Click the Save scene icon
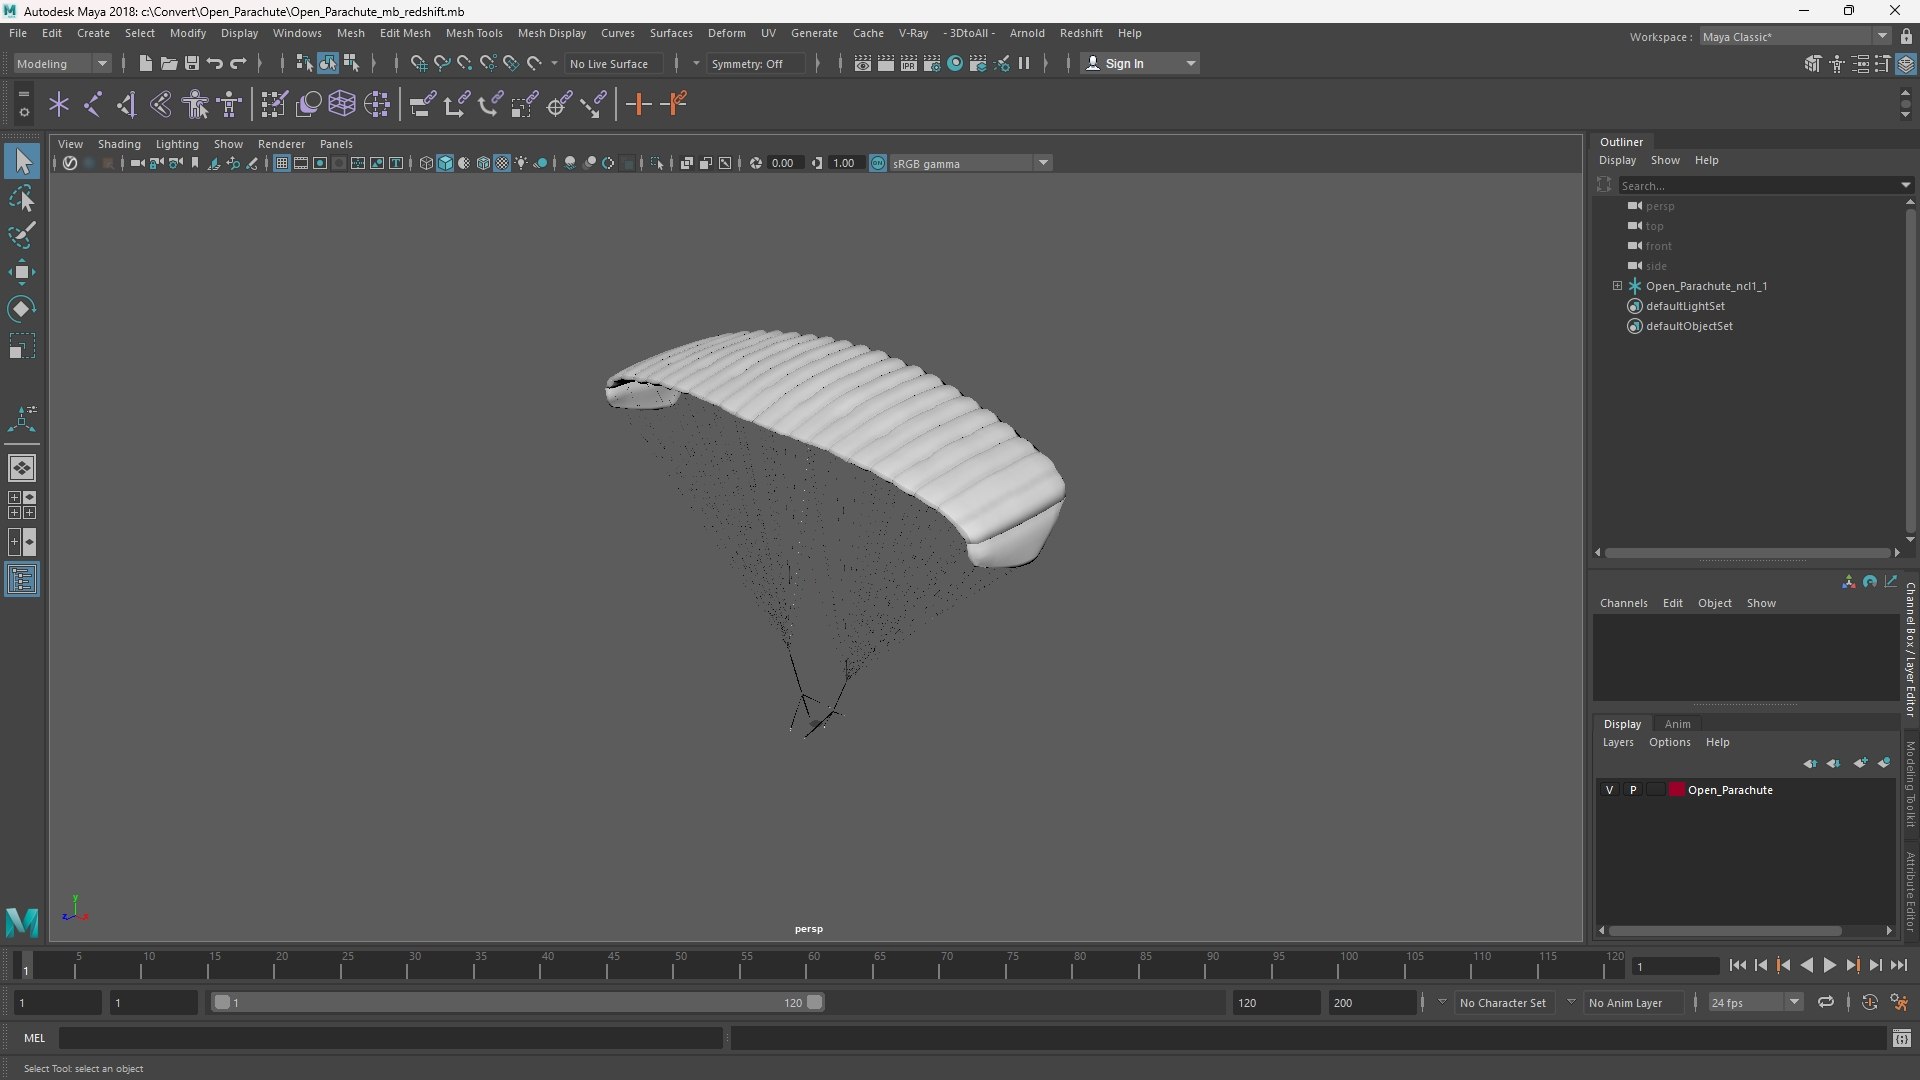The width and height of the screenshot is (1920, 1080). click(x=191, y=63)
